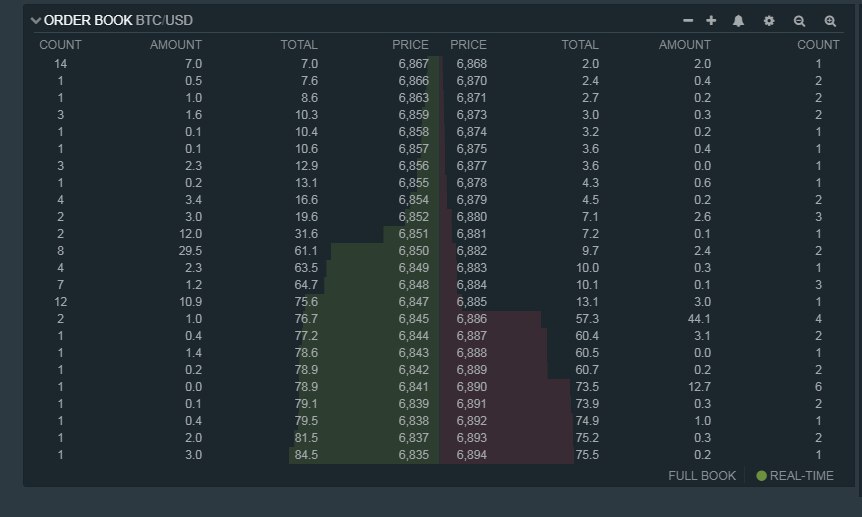The width and height of the screenshot is (862, 517).
Task: Select bid price 6,835
Action: [x=413, y=455]
